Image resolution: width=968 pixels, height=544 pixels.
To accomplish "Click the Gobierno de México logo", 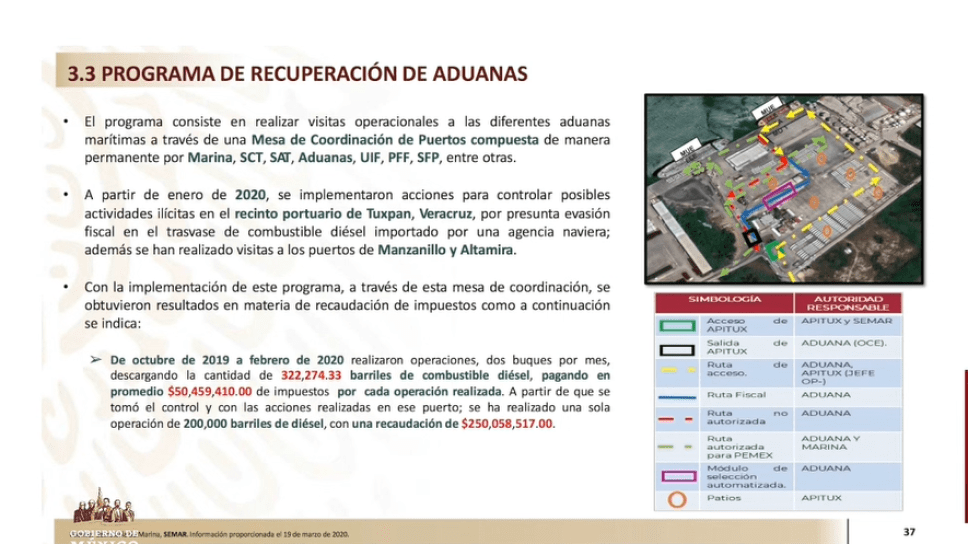I will click(x=104, y=518).
